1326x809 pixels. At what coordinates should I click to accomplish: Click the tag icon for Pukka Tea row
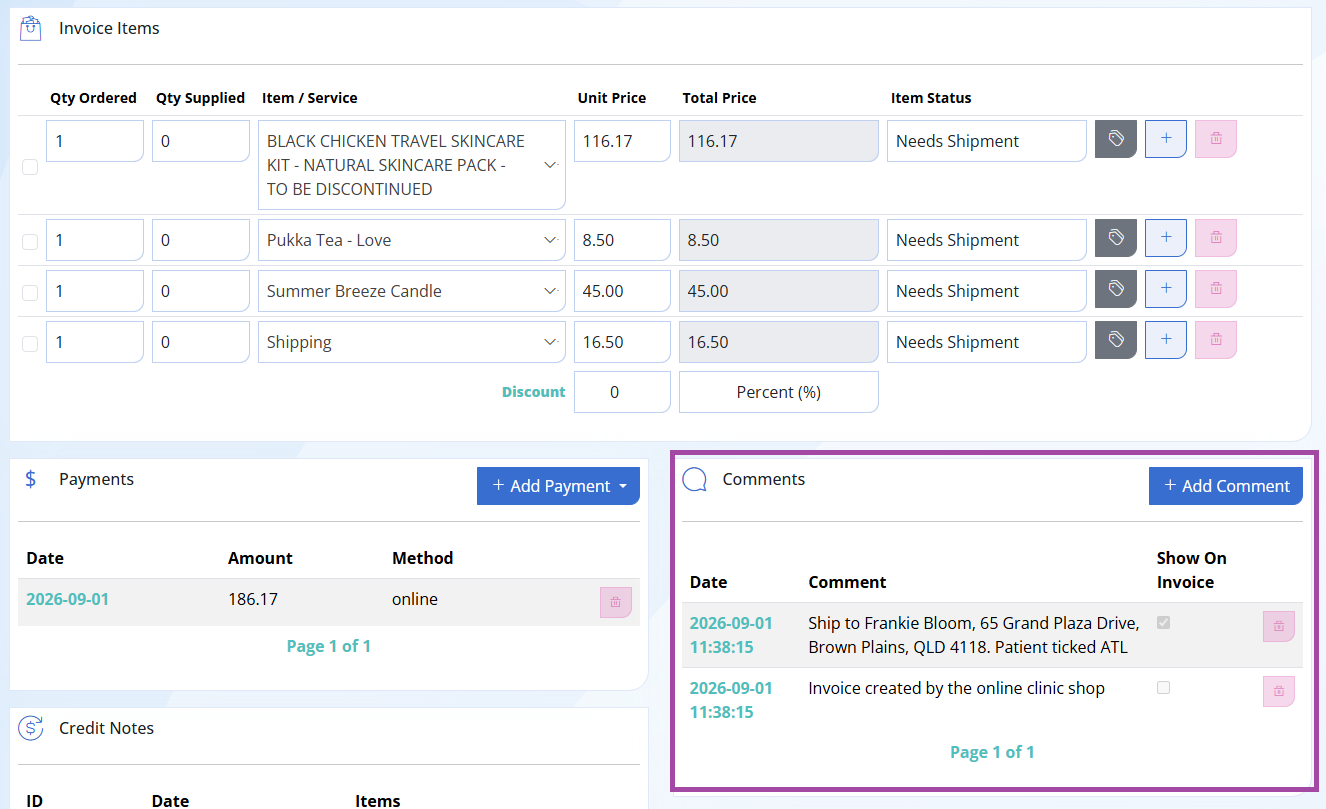[1116, 238]
